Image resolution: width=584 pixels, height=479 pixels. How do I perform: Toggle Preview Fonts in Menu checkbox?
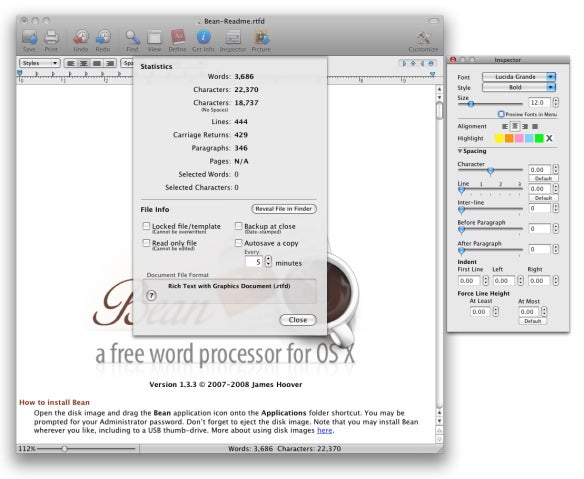[x=501, y=114]
